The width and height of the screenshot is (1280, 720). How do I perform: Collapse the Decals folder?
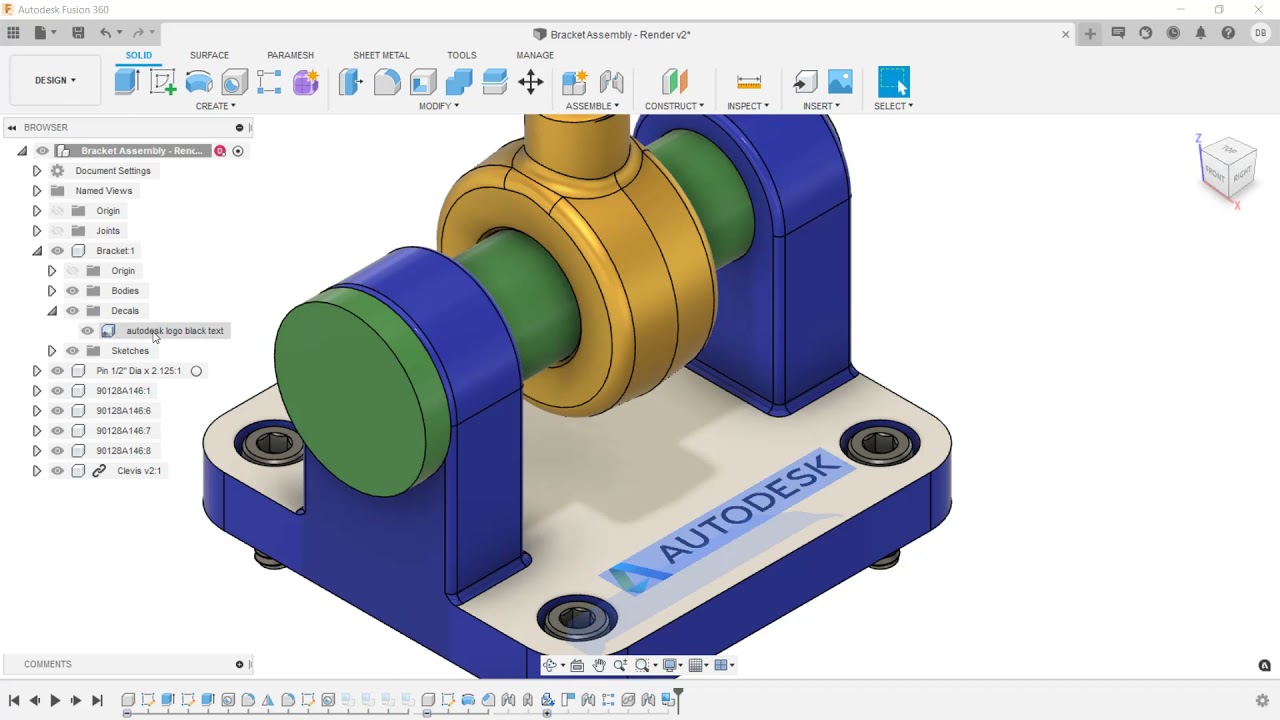52,311
